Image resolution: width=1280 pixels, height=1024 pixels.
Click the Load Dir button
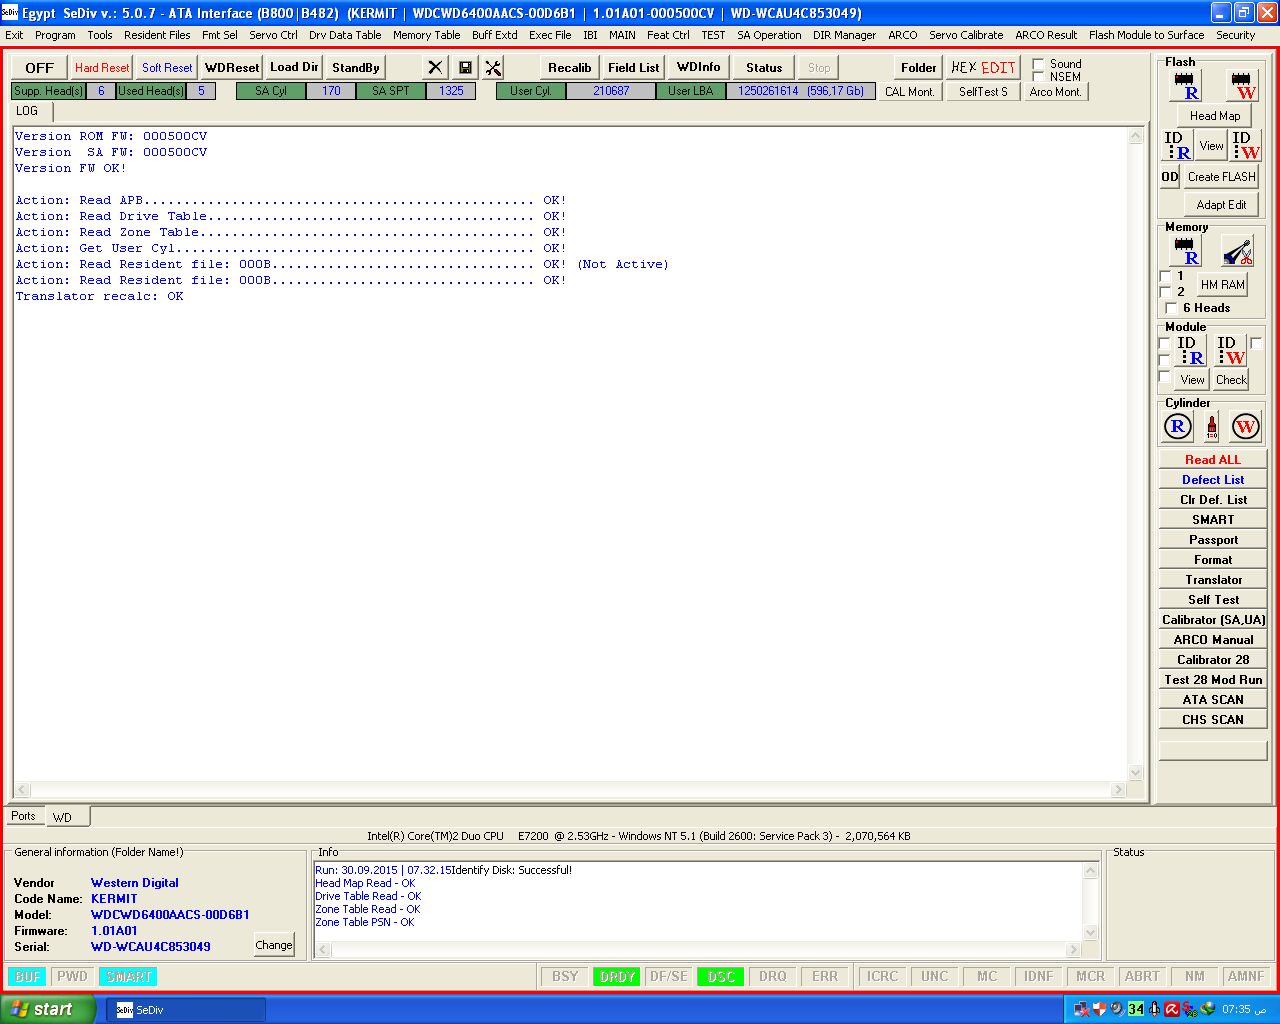click(294, 67)
